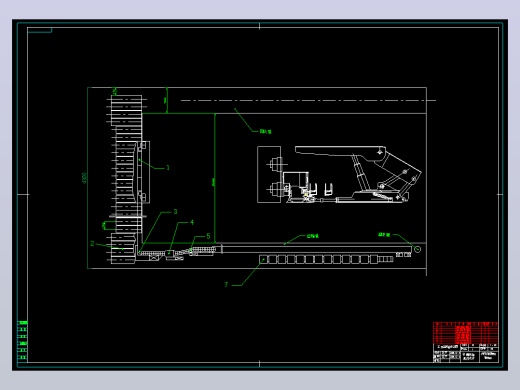Click the green callout number "7"
This screenshot has width=520, height=390.
click(x=226, y=285)
